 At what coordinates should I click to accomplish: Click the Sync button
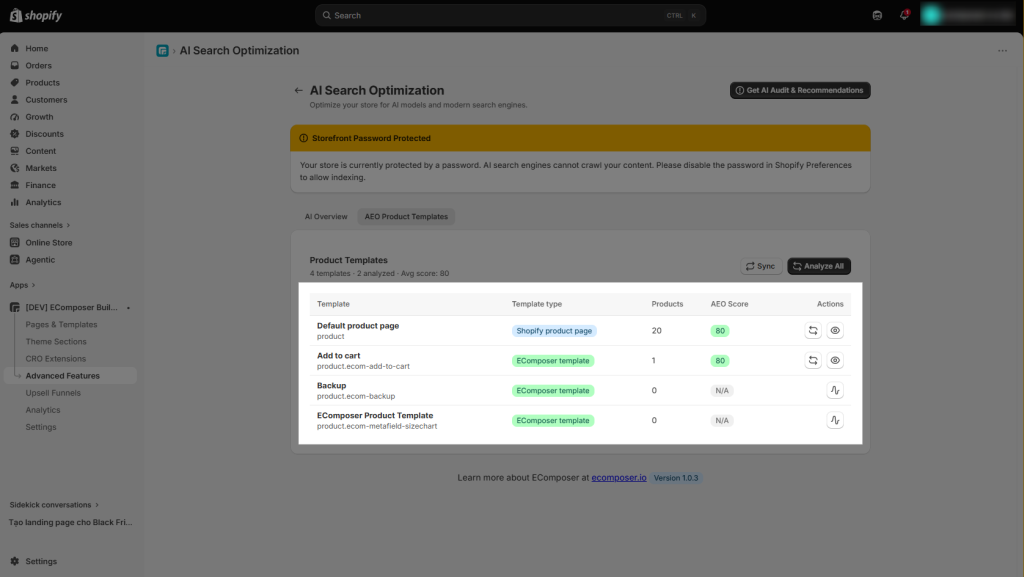[x=761, y=266]
